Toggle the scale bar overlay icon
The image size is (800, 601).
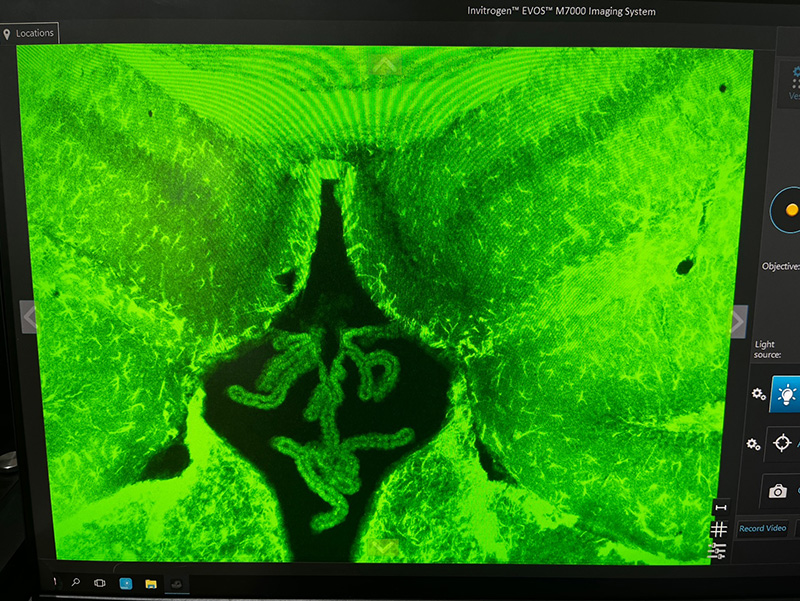[718, 507]
